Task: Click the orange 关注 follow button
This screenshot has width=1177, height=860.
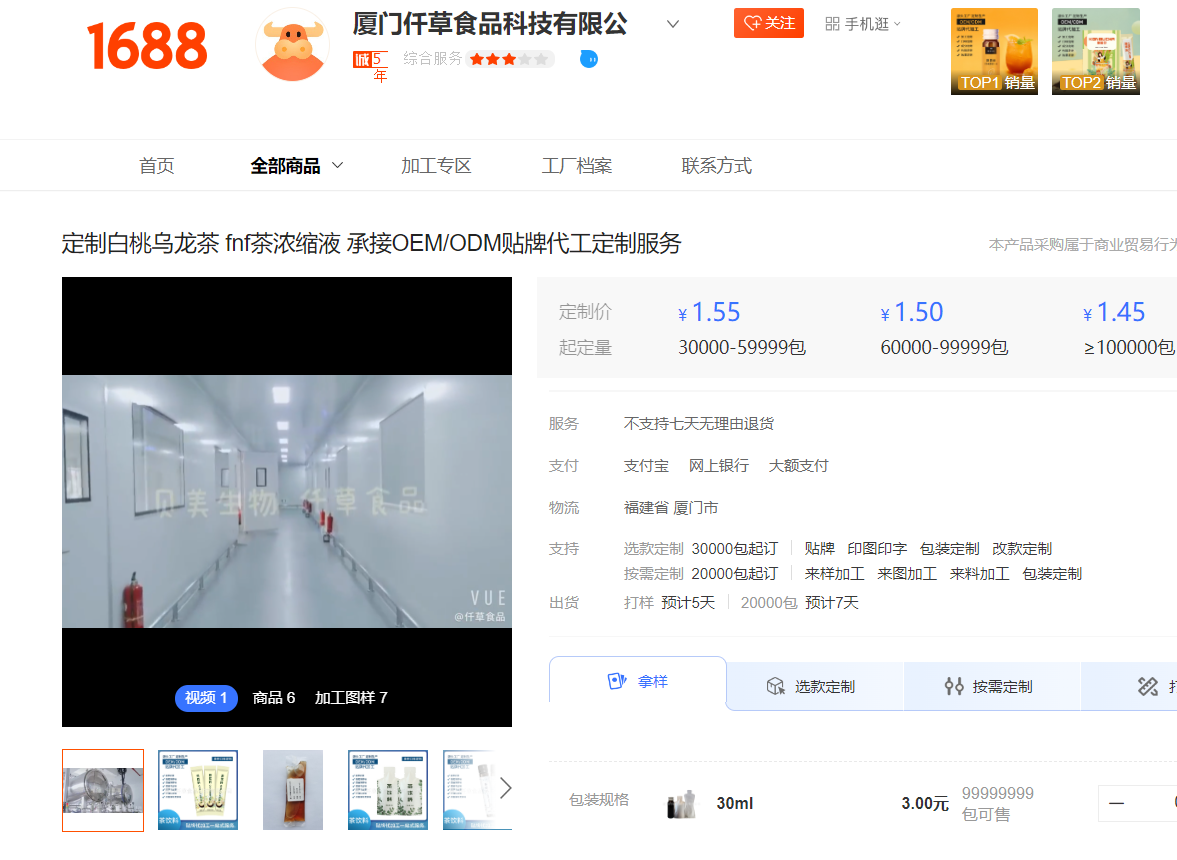Action: tap(768, 23)
